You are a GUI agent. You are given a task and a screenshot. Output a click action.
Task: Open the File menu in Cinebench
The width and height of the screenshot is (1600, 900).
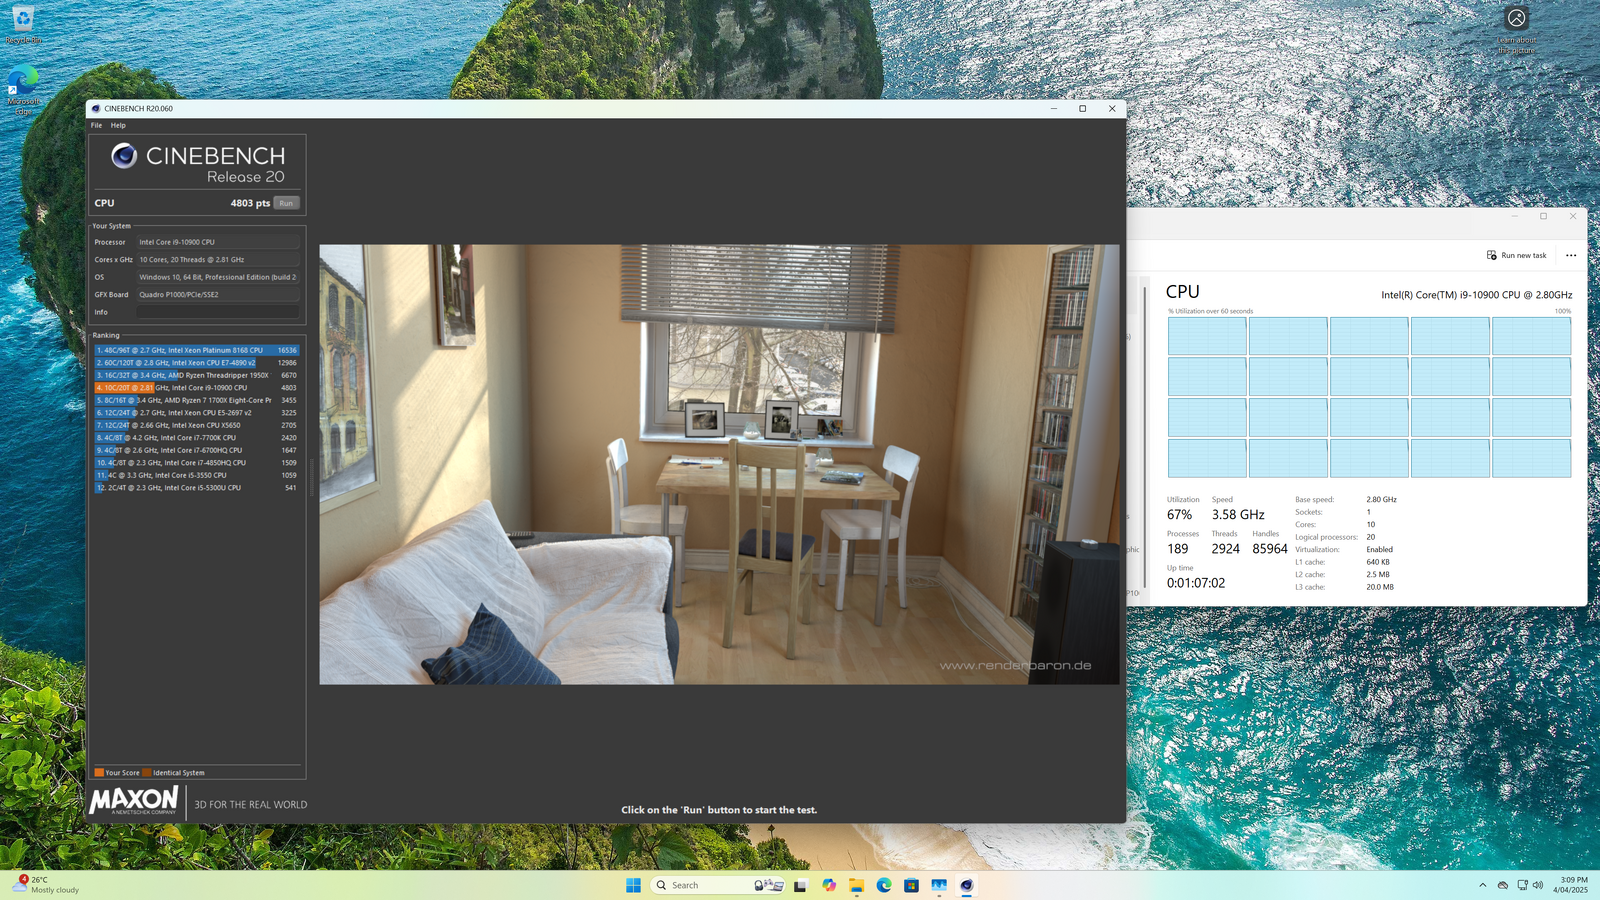click(x=96, y=125)
